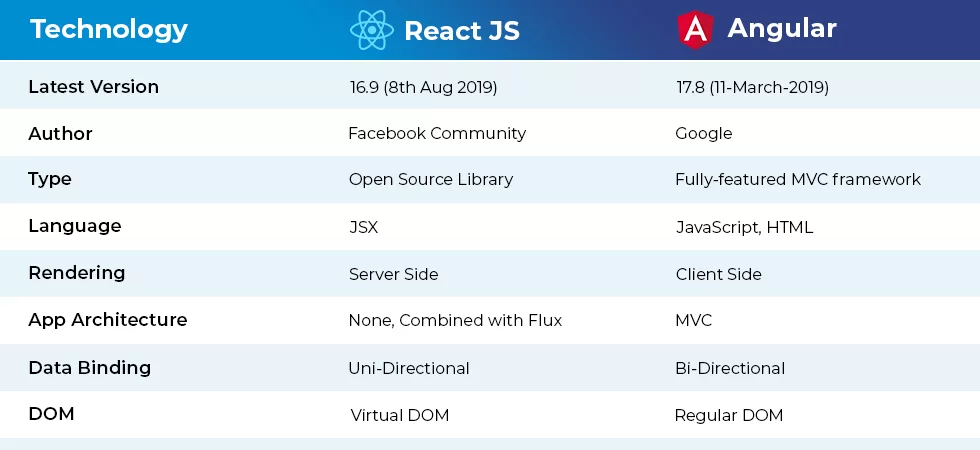This screenshot has width=980, height=450.
Task: Click the Type row label
Action: (50, 179)
